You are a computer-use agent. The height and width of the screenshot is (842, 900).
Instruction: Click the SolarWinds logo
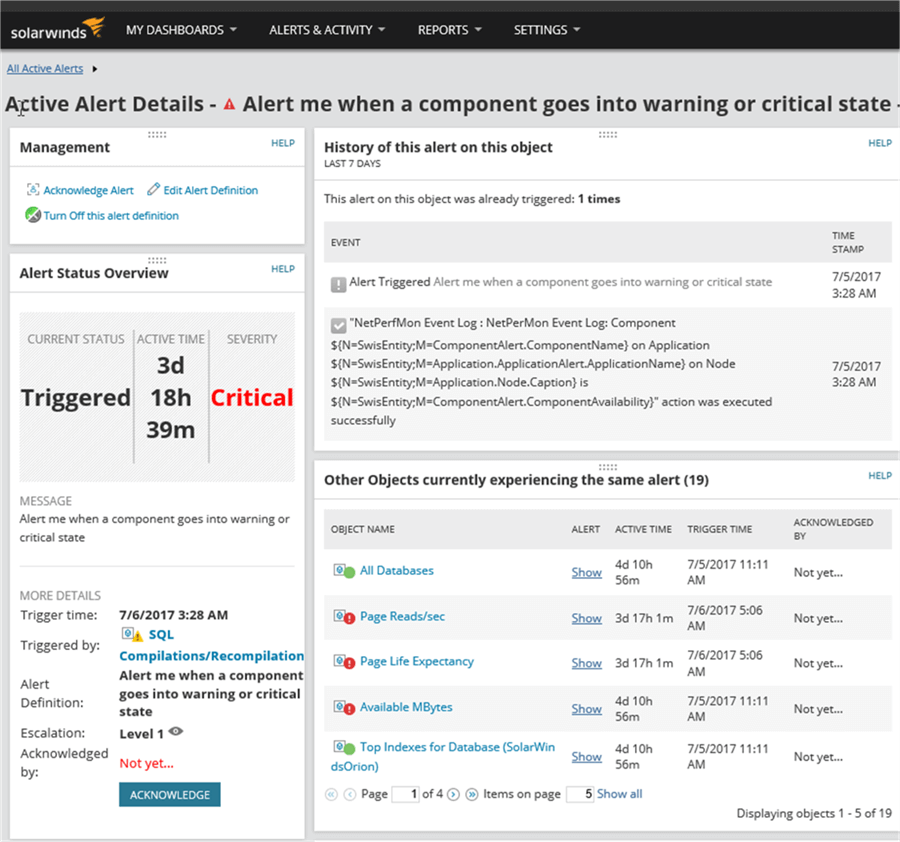57,29
